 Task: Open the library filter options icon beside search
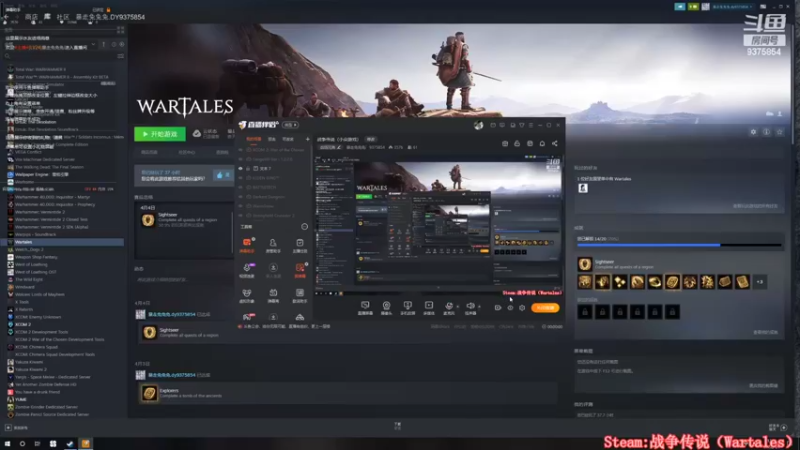tap(120, 56)
